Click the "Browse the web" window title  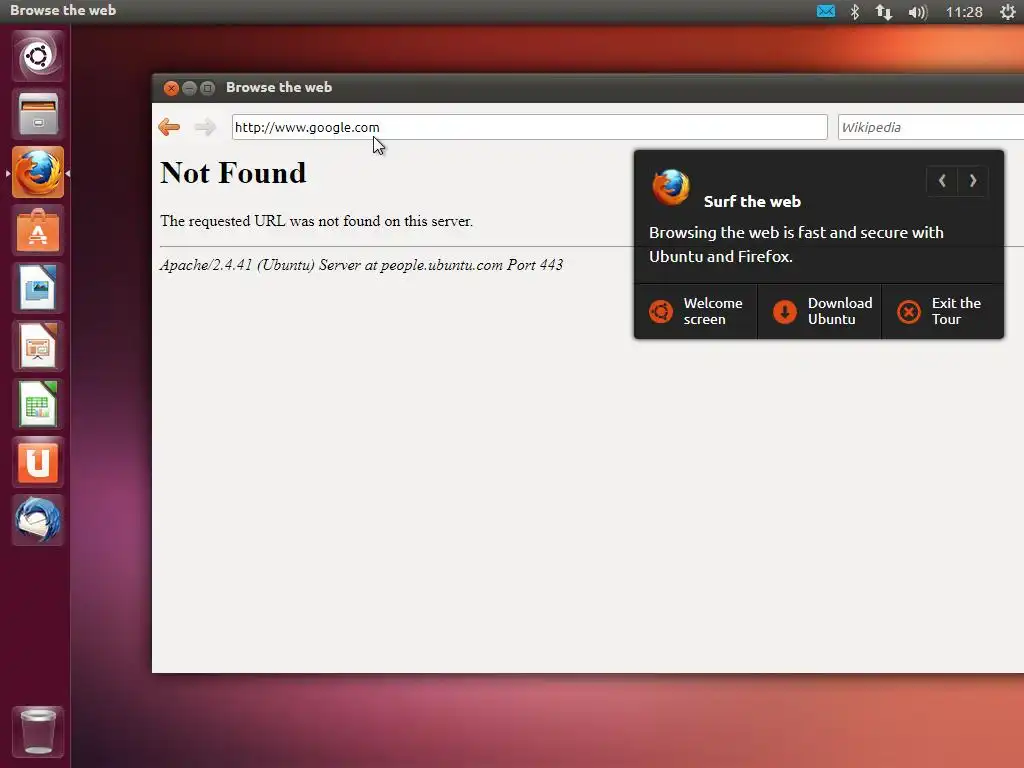(x=279, y=88)
